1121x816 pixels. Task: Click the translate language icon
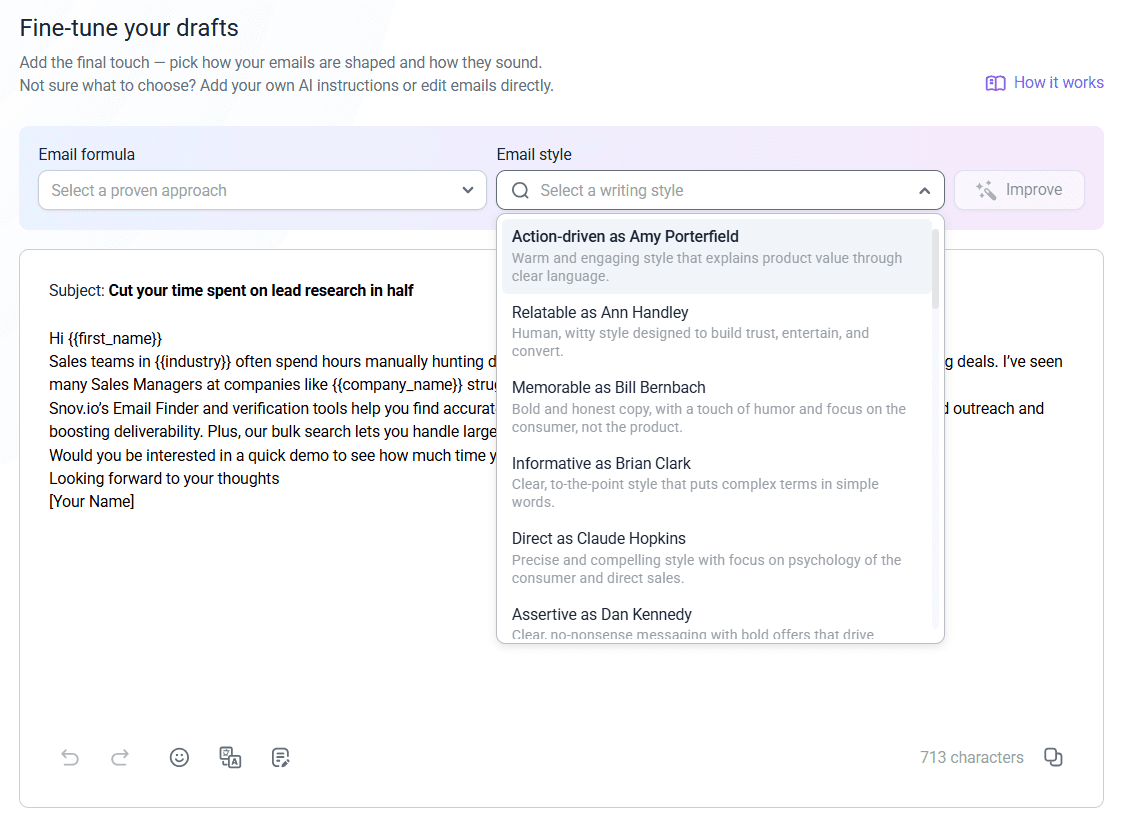click(230, 757)
